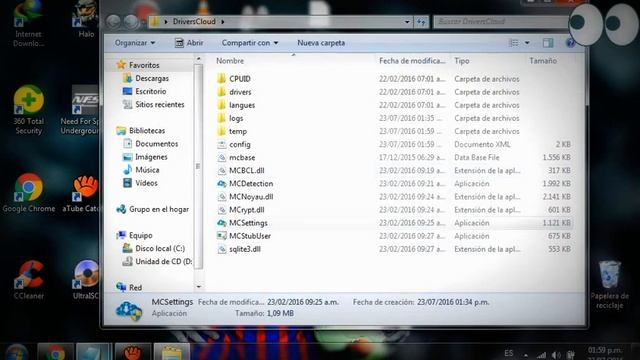Expand the change view options arrow
This screenshot has width=640, height=360.
(527, 43)
